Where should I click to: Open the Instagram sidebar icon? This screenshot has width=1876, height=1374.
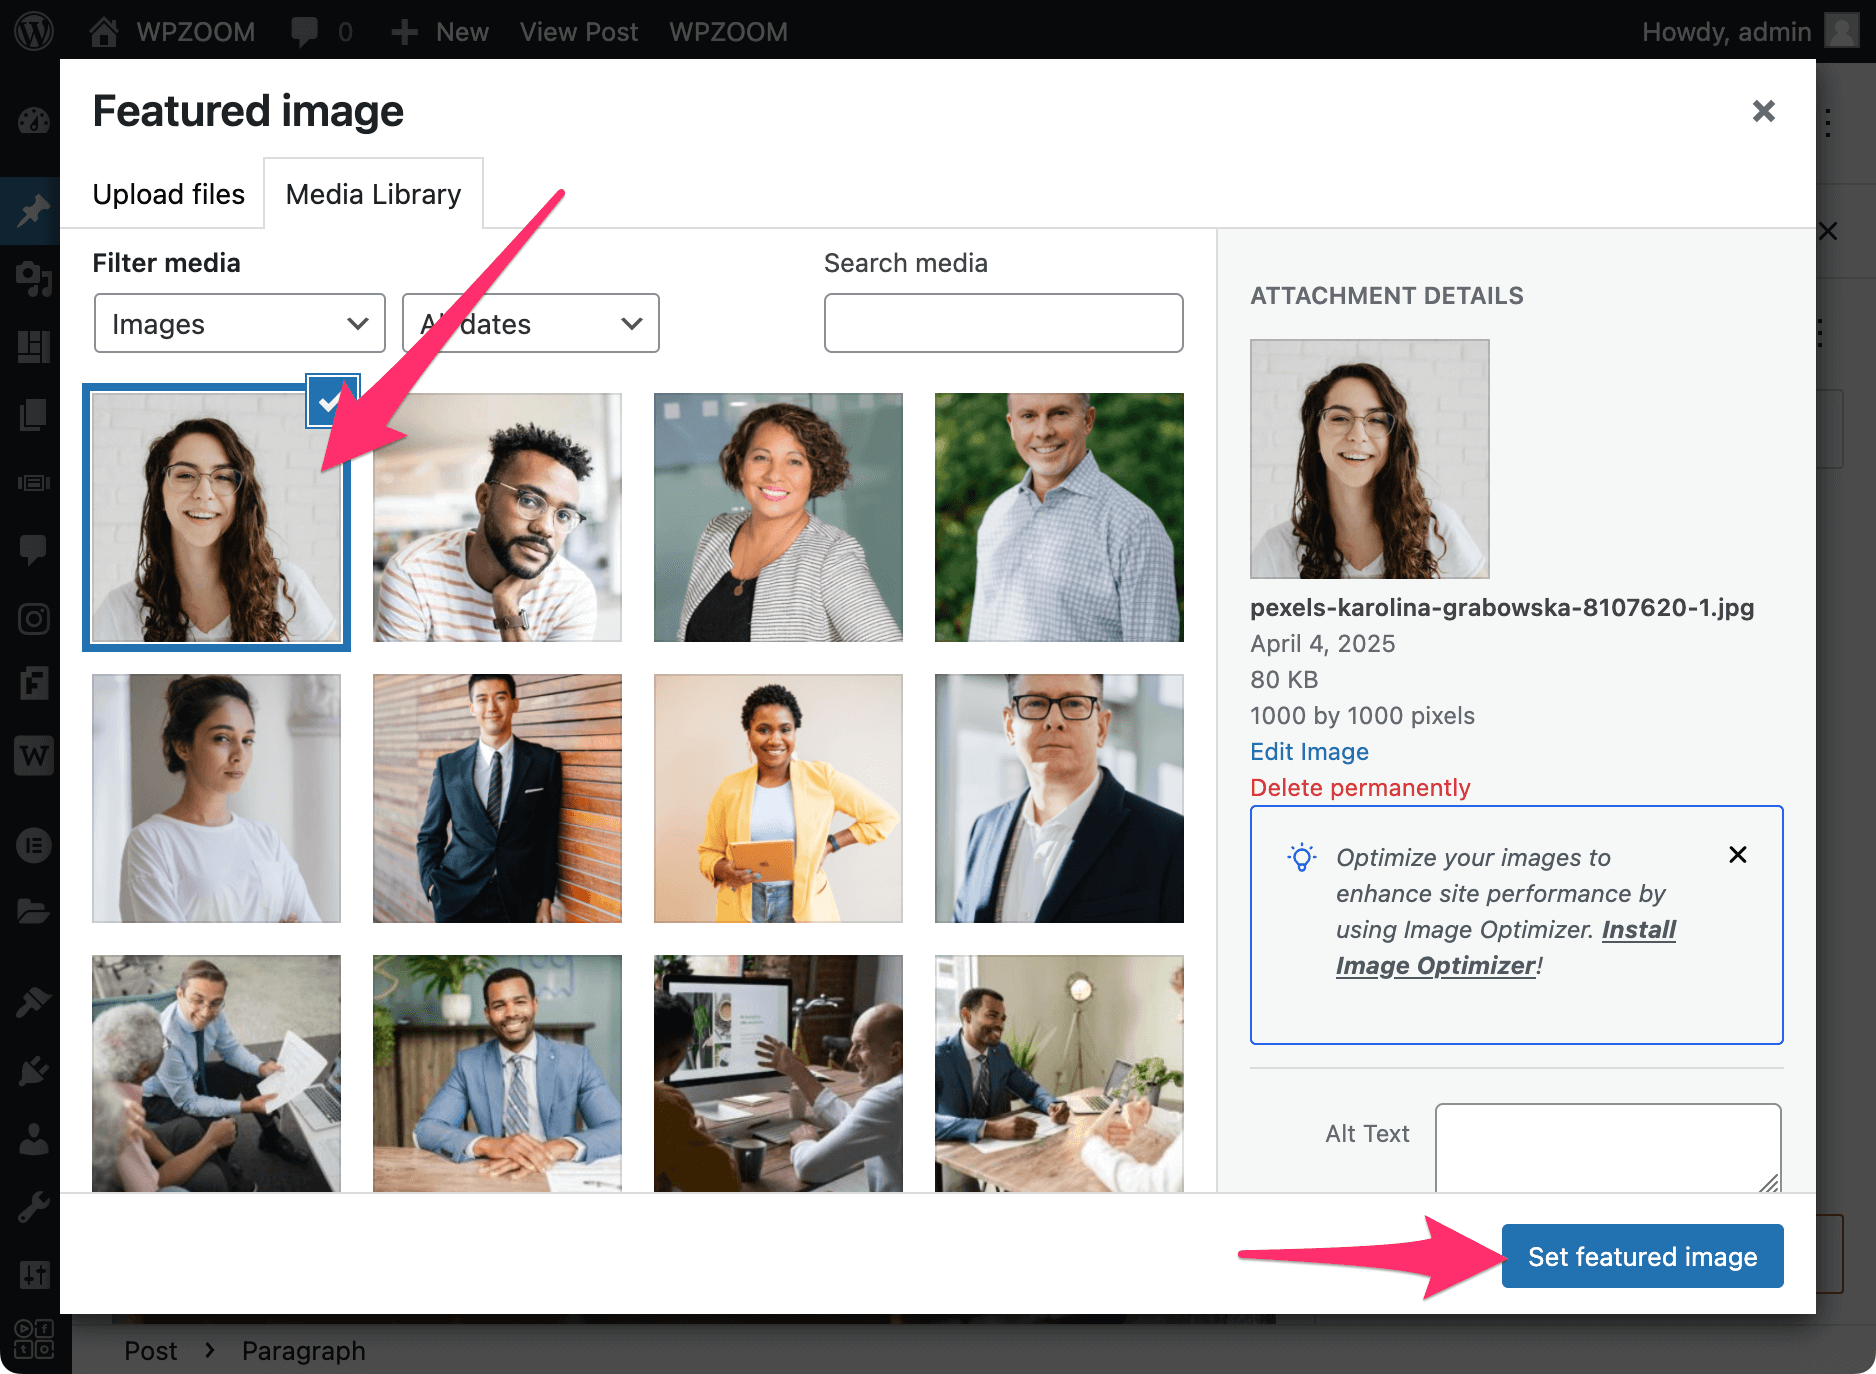(x=34, y=619)
